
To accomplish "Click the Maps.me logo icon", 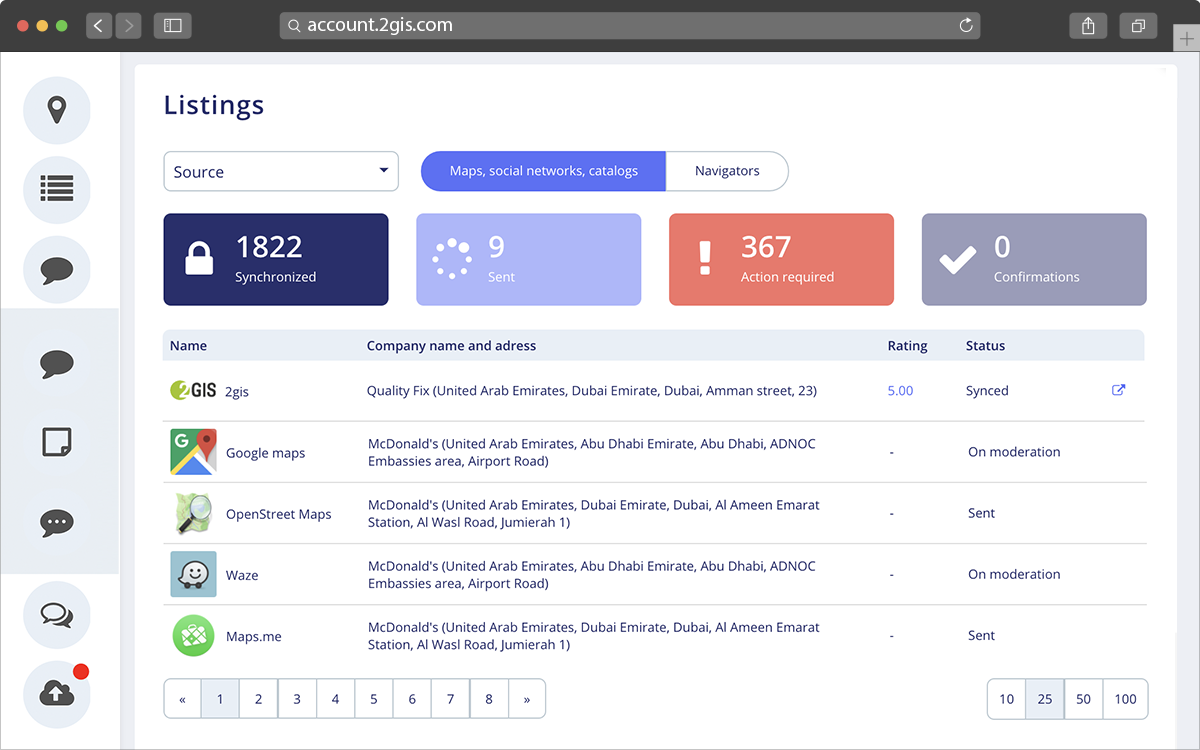I will [x=193, y=635].
